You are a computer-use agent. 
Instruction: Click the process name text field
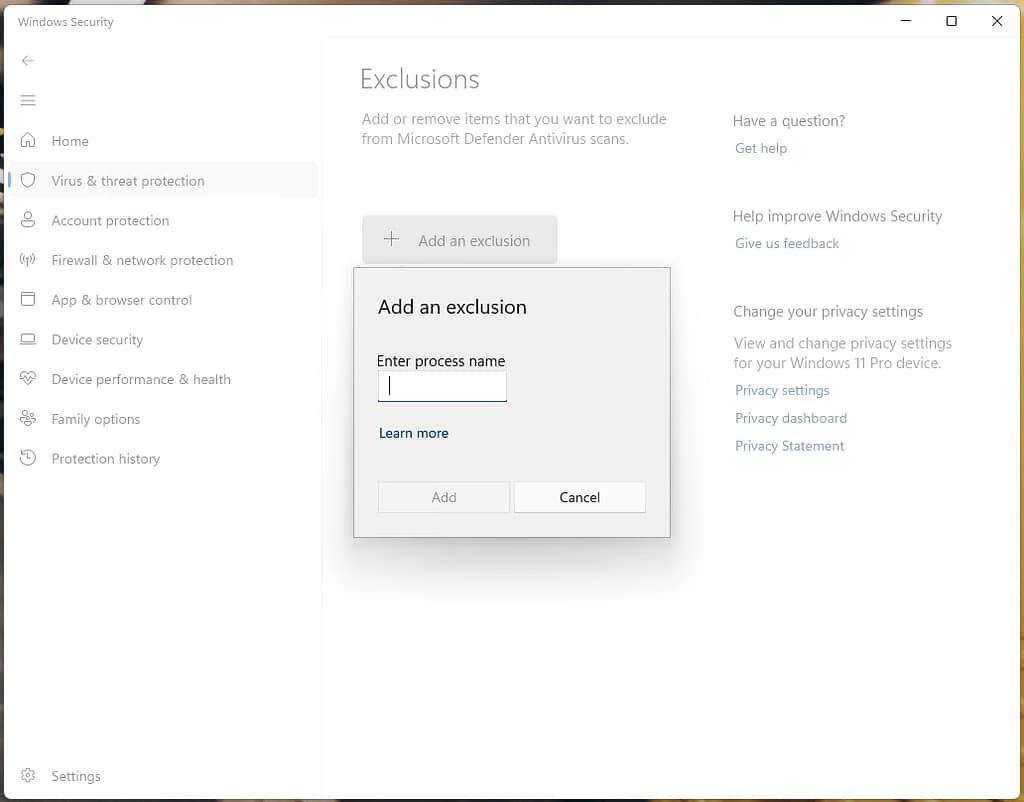[x=442, y=386]
